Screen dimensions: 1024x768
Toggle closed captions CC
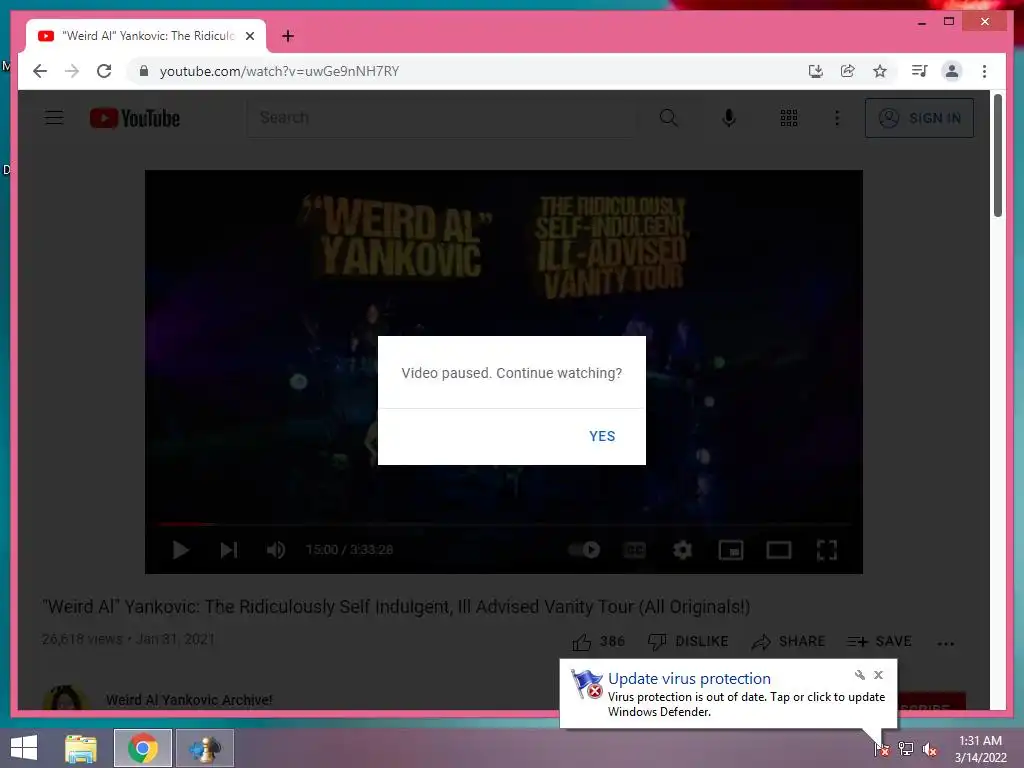tap(634, 550)
